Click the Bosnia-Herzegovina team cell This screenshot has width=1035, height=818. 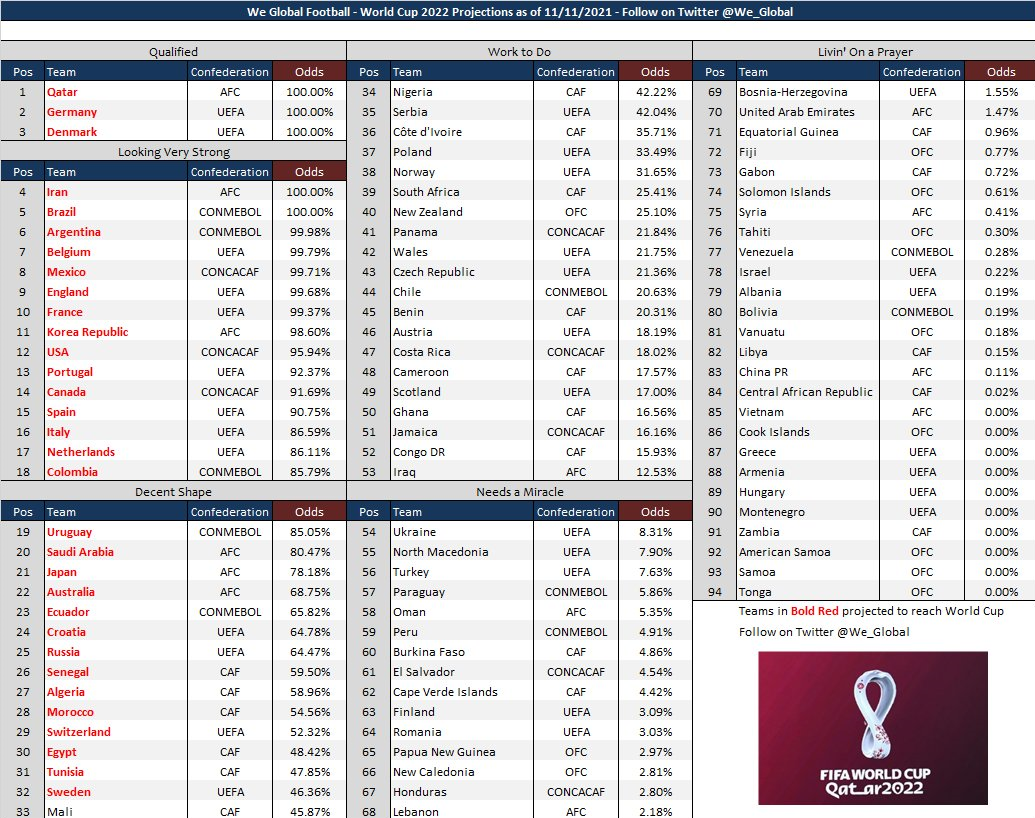pos(806,92)
